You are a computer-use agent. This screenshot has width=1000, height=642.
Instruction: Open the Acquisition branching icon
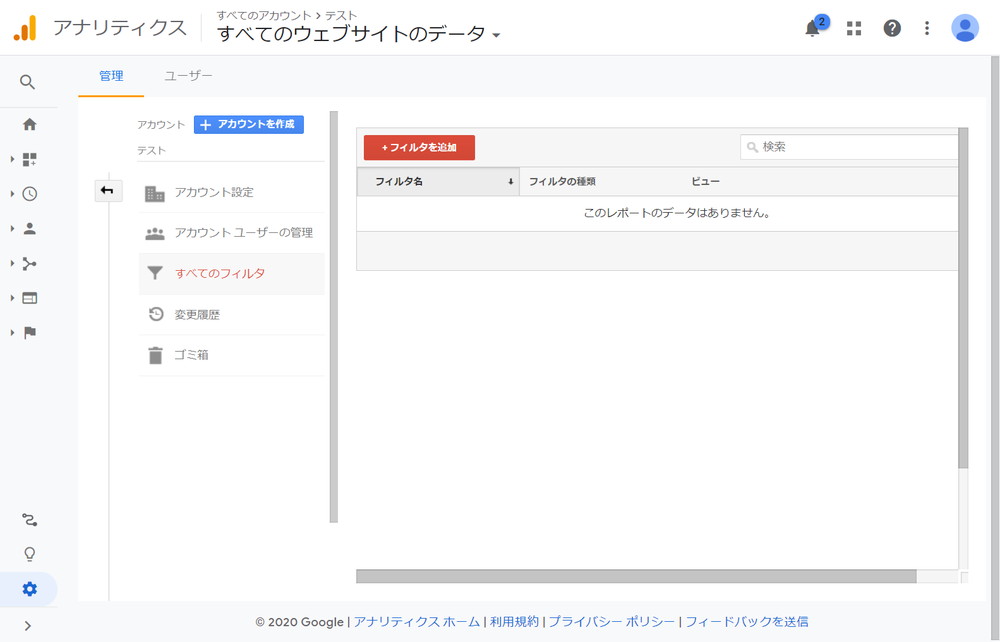[29, 263]
